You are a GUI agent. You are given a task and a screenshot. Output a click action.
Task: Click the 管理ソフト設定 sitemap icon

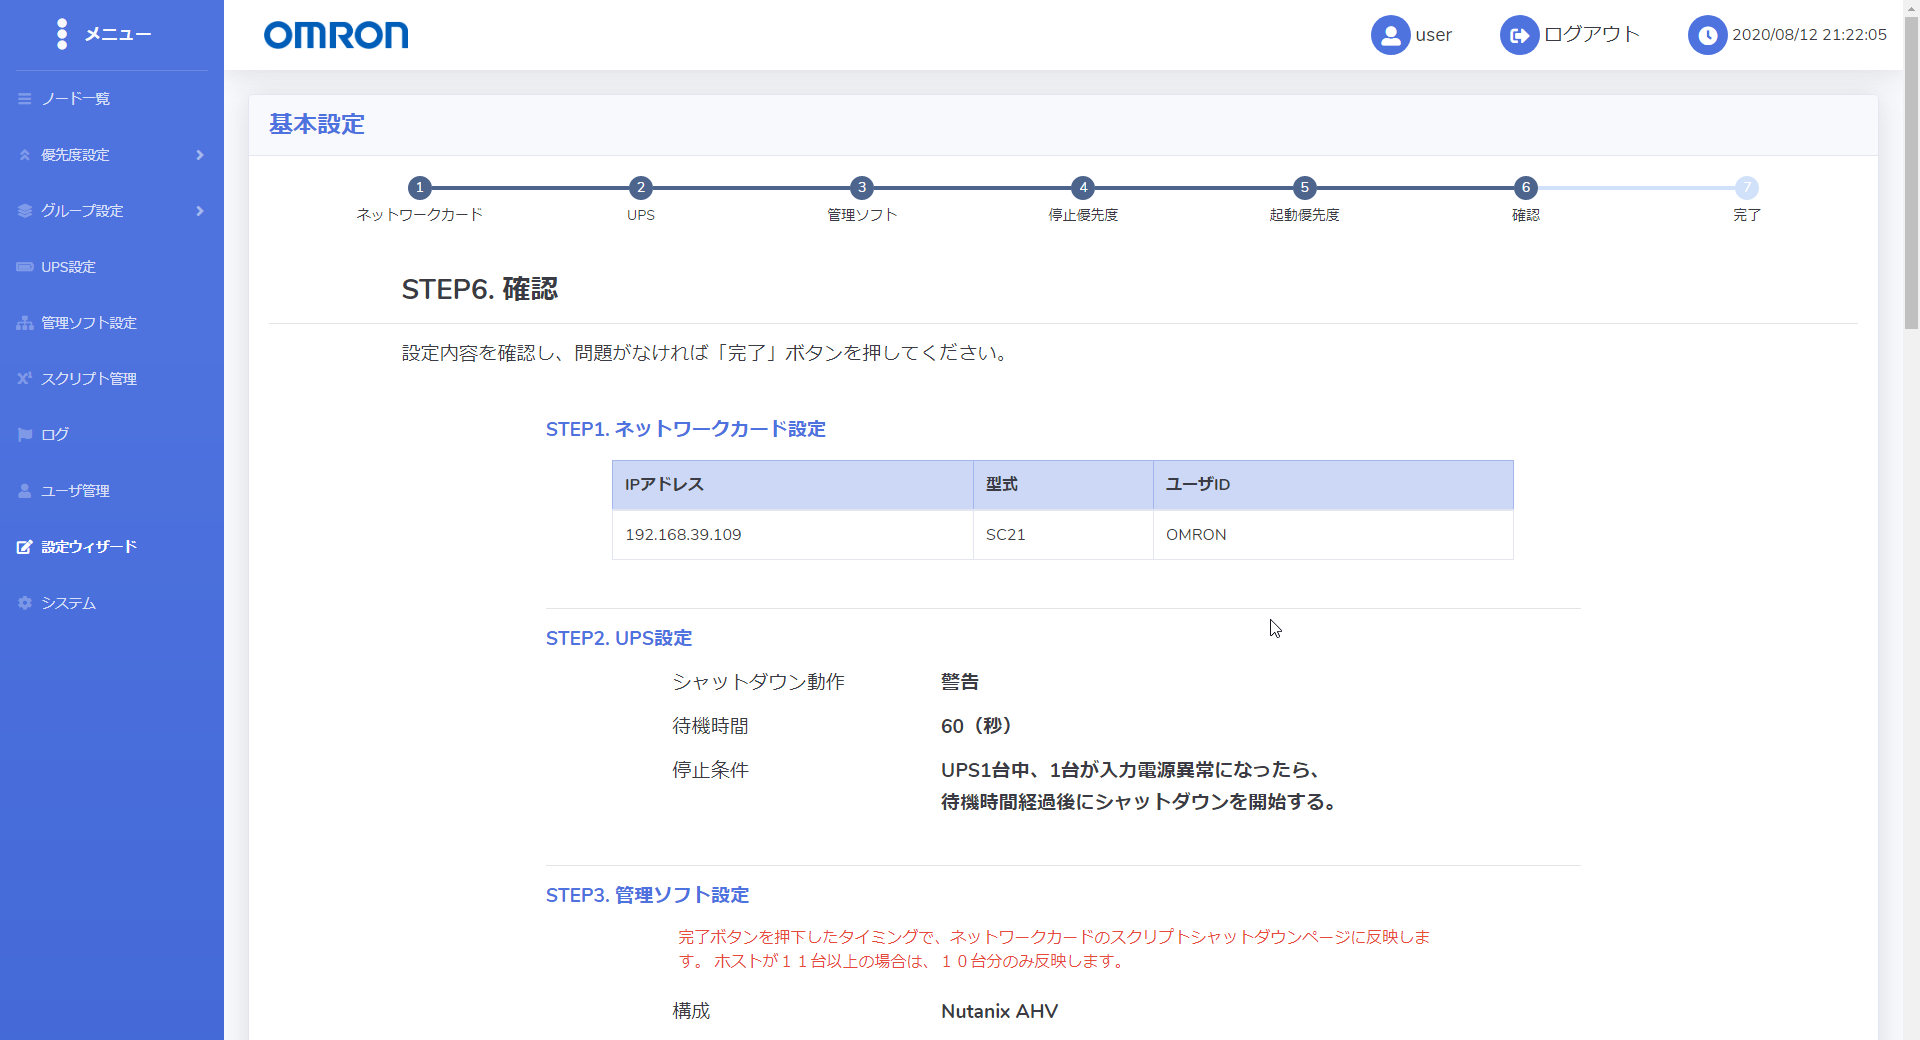[25, 323]
